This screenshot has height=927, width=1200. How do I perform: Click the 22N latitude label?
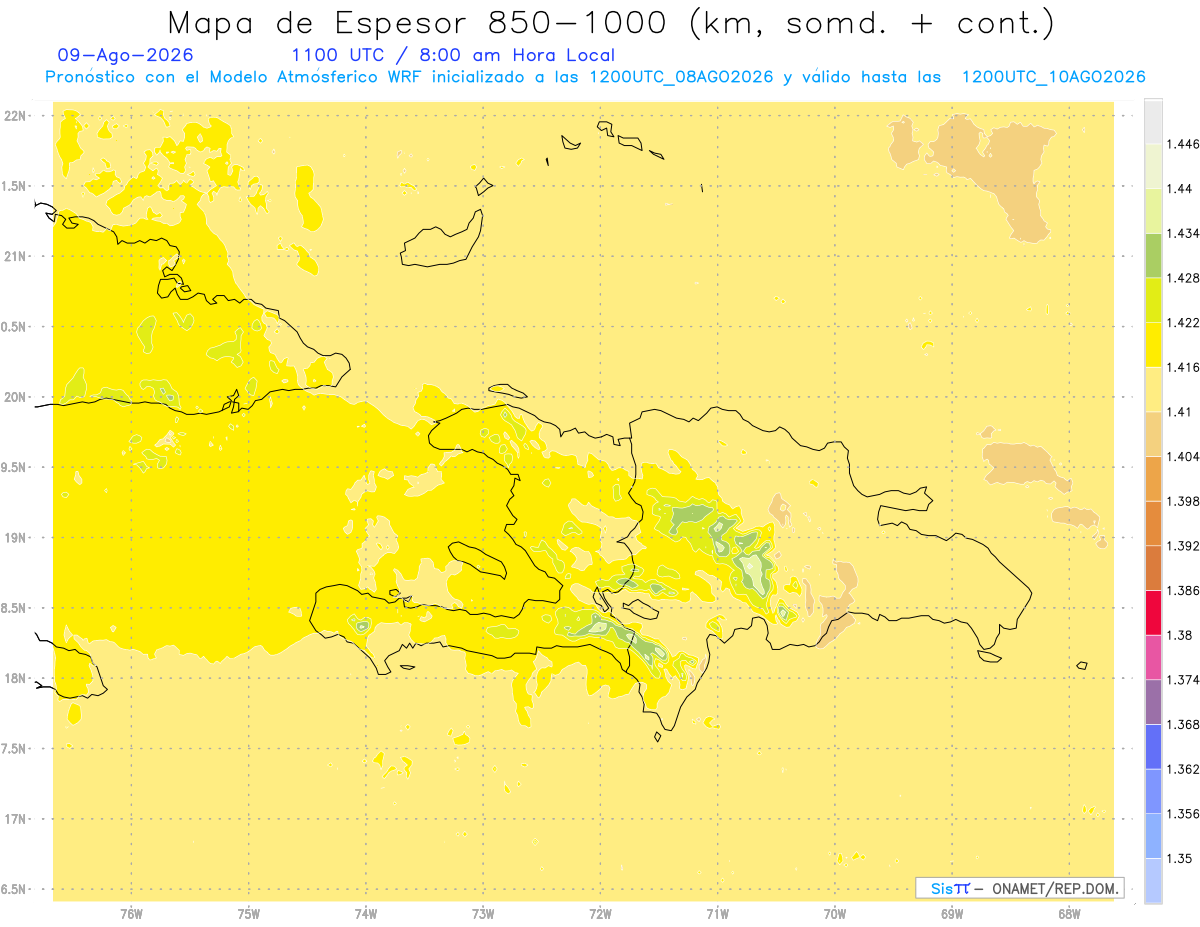[x=15, y=116]
